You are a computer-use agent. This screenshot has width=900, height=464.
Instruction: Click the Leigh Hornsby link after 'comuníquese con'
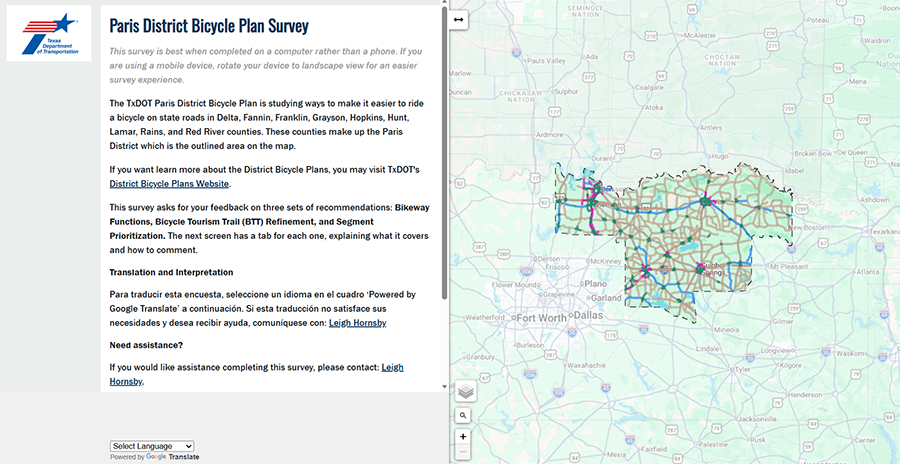pyautogui.click(x=358, y=323)
